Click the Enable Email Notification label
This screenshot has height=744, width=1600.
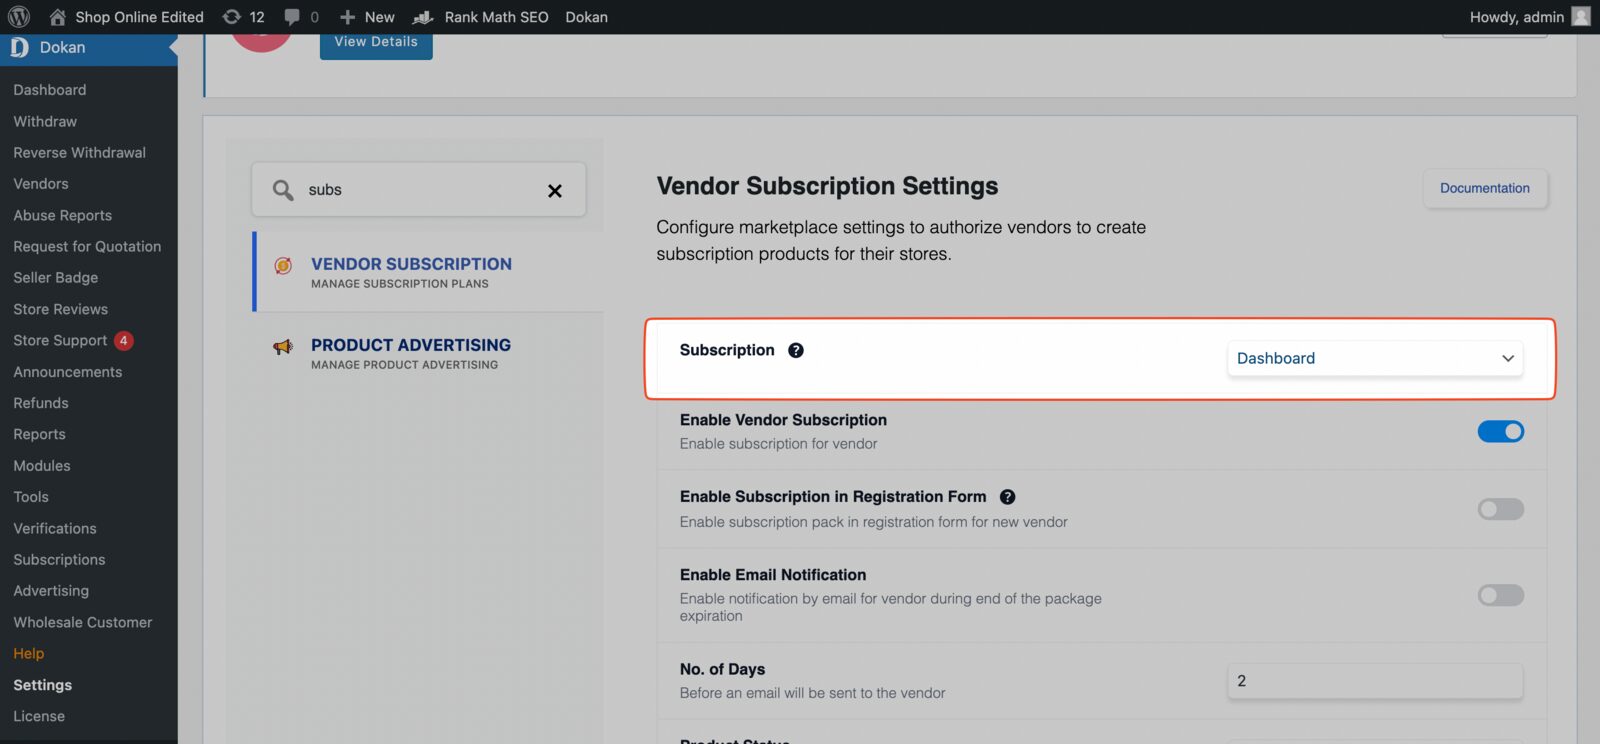point(773,575)
